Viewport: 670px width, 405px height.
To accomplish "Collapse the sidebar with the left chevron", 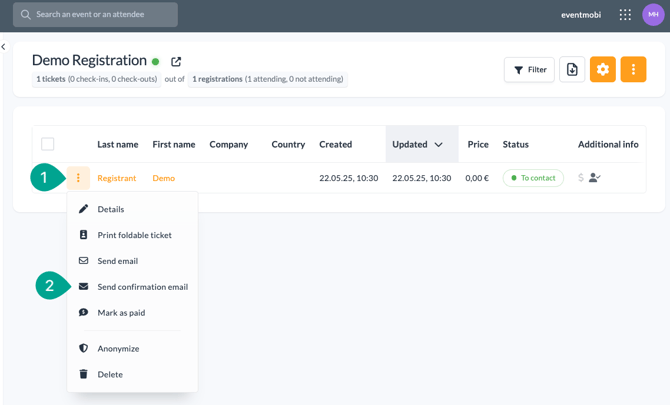I will point(3,47).
